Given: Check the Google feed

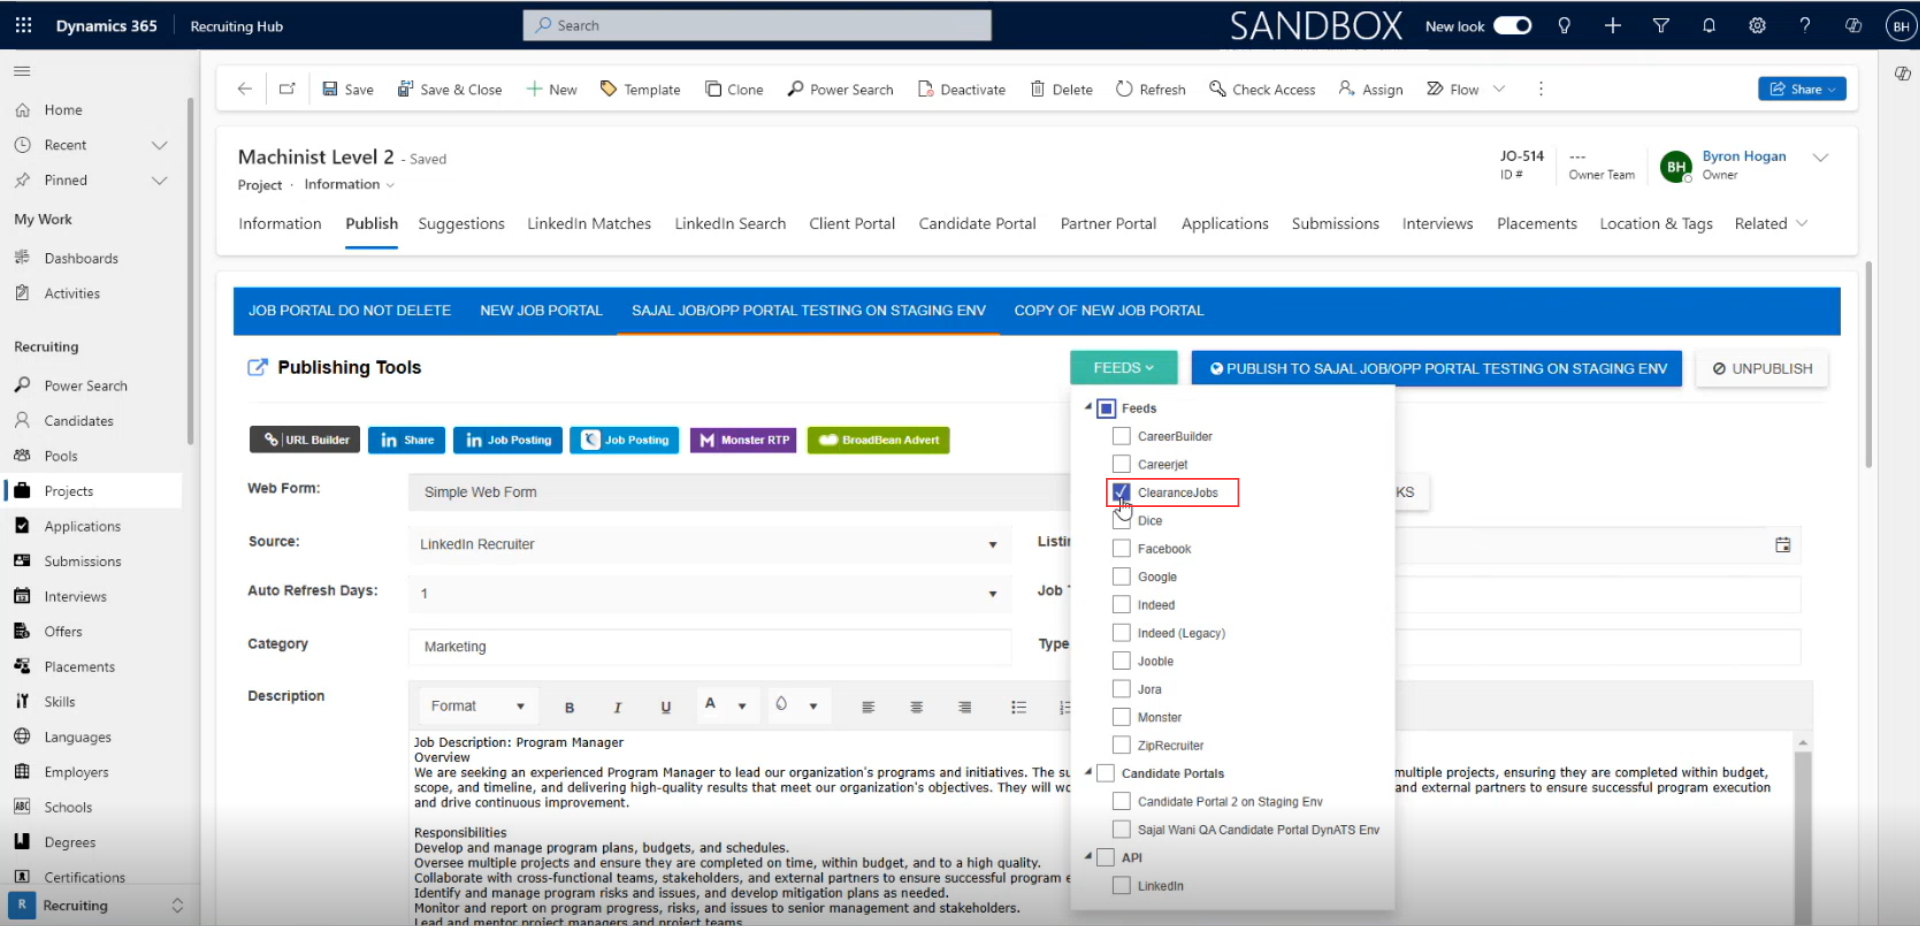Looking at the screenshot, I should coord(1121,576).
